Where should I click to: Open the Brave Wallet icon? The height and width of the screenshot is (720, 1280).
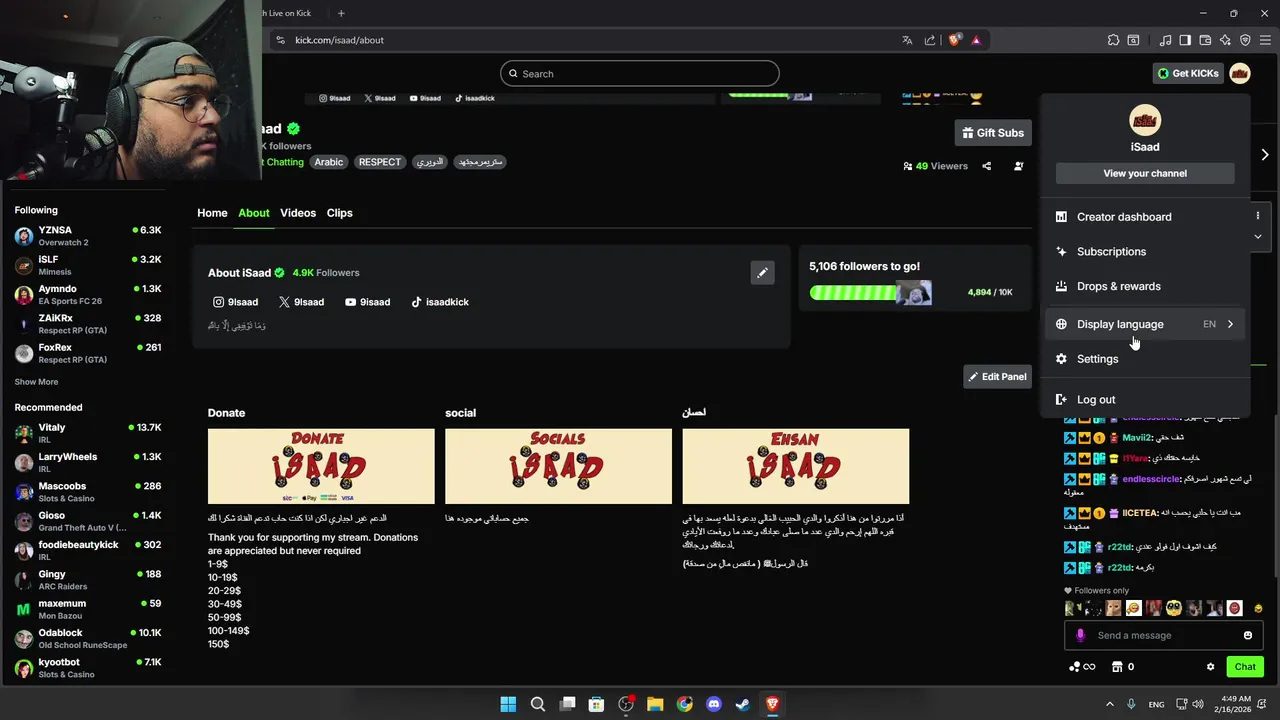coord(1205,40)
